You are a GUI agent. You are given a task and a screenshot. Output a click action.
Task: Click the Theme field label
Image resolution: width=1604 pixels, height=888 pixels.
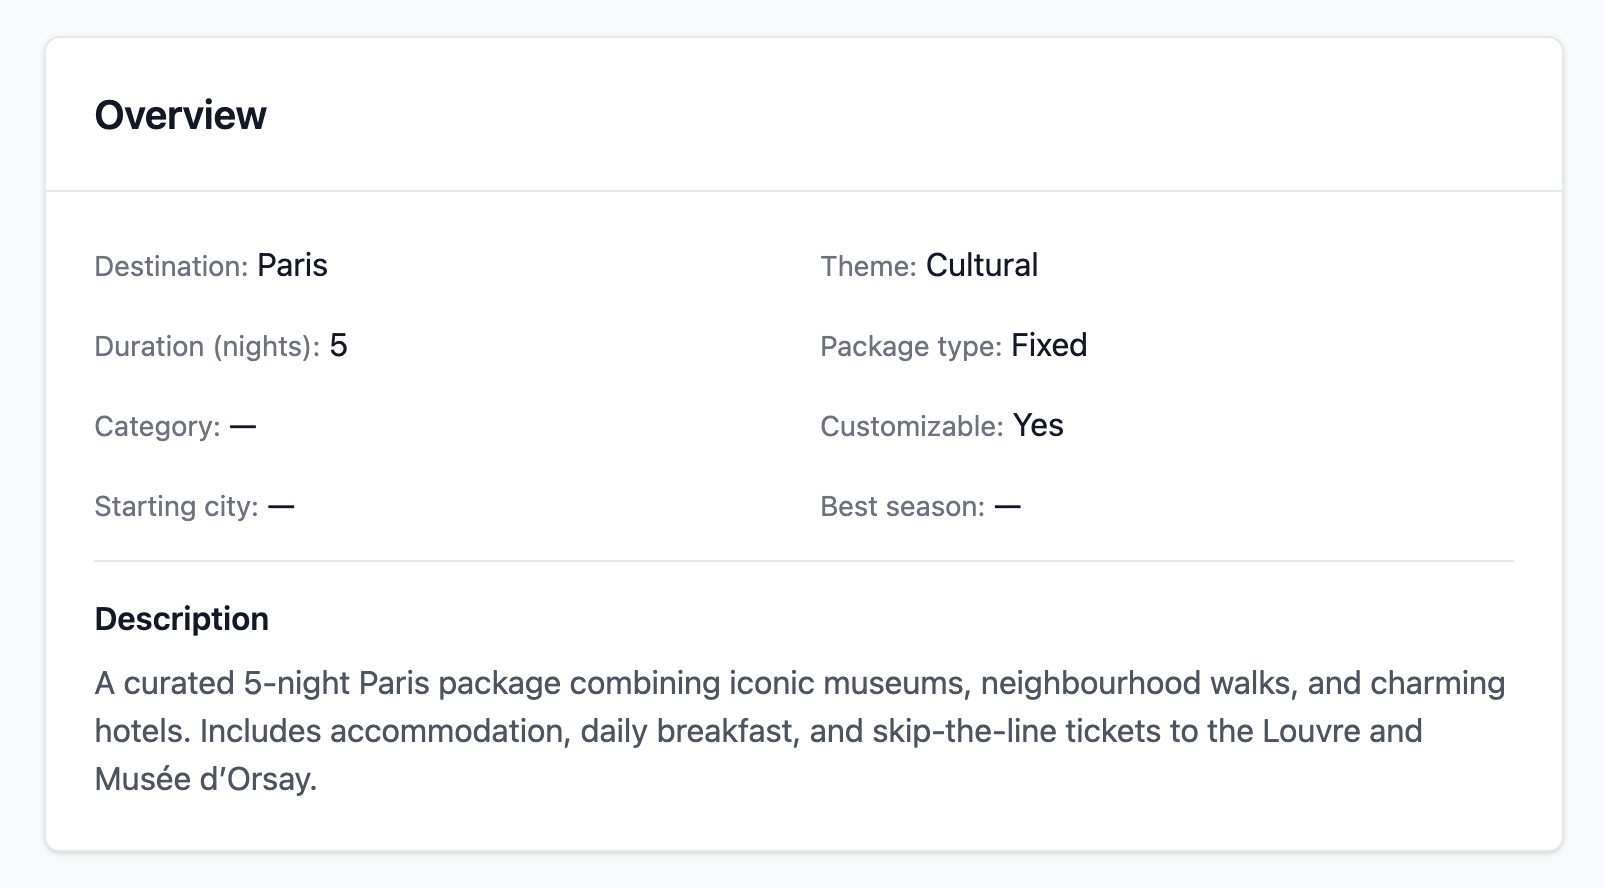868,266
